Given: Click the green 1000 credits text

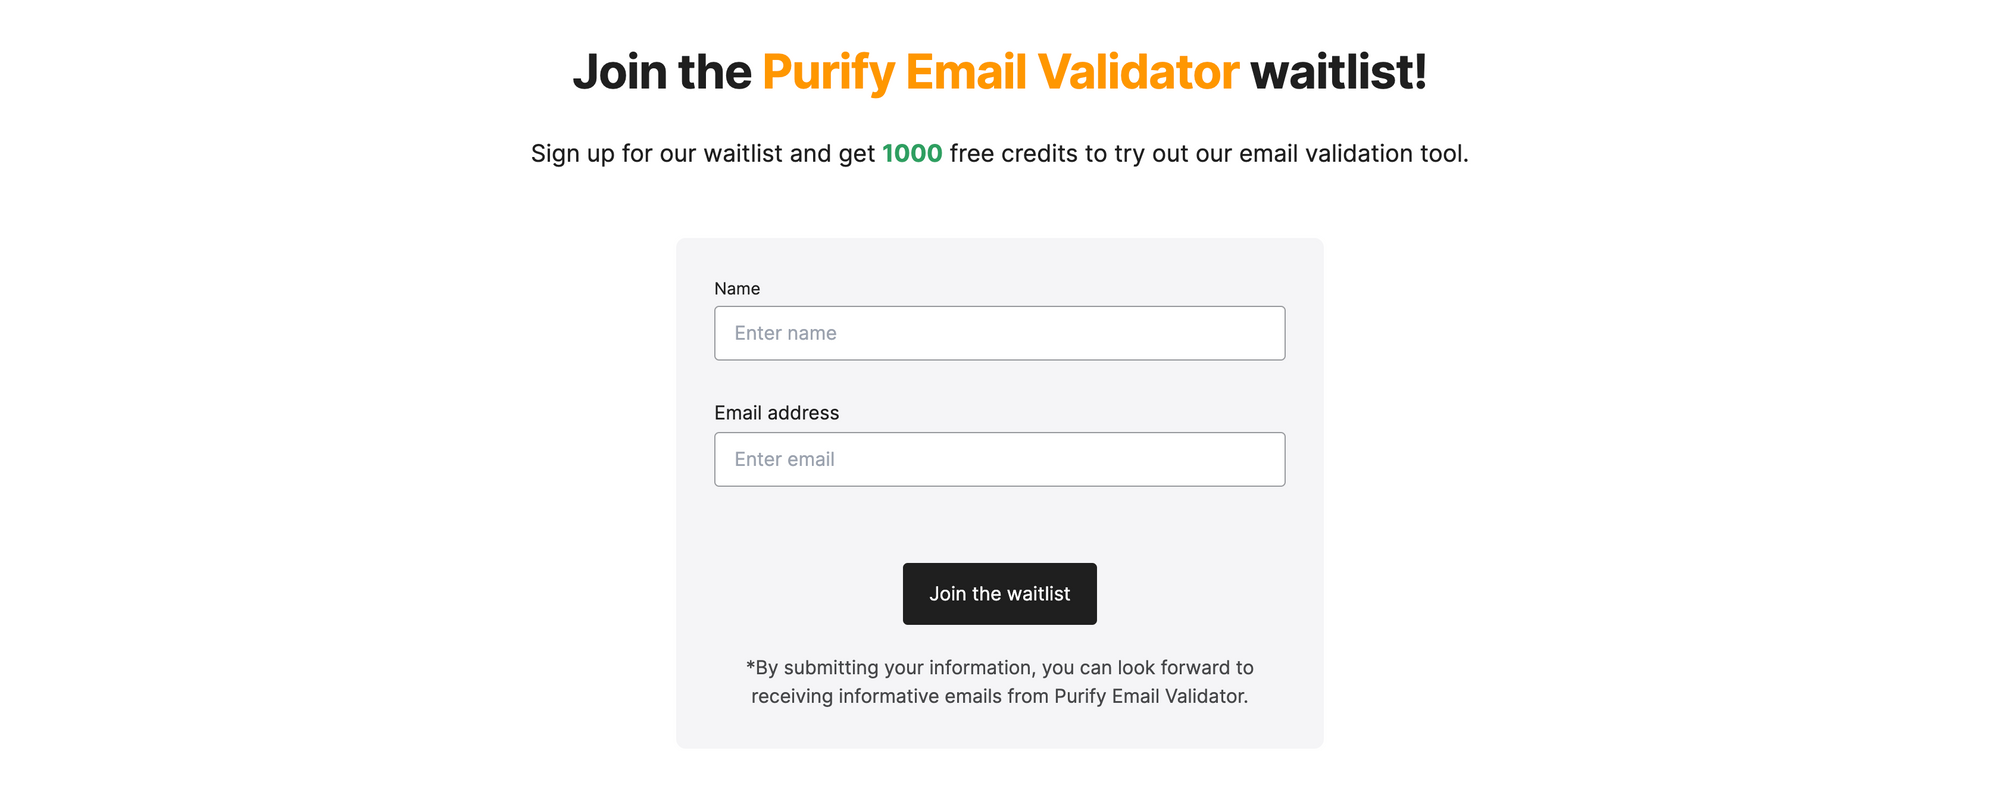Looking at the screenshot, I should coord(912,153).
